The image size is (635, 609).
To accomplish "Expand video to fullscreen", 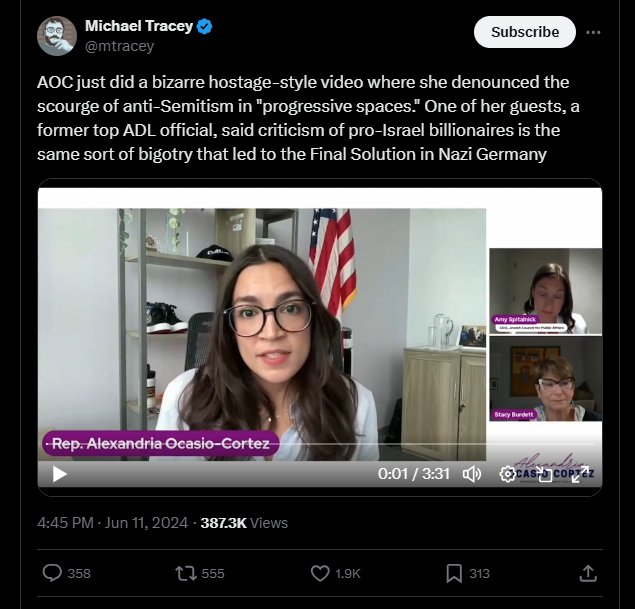I will point(580,474).
